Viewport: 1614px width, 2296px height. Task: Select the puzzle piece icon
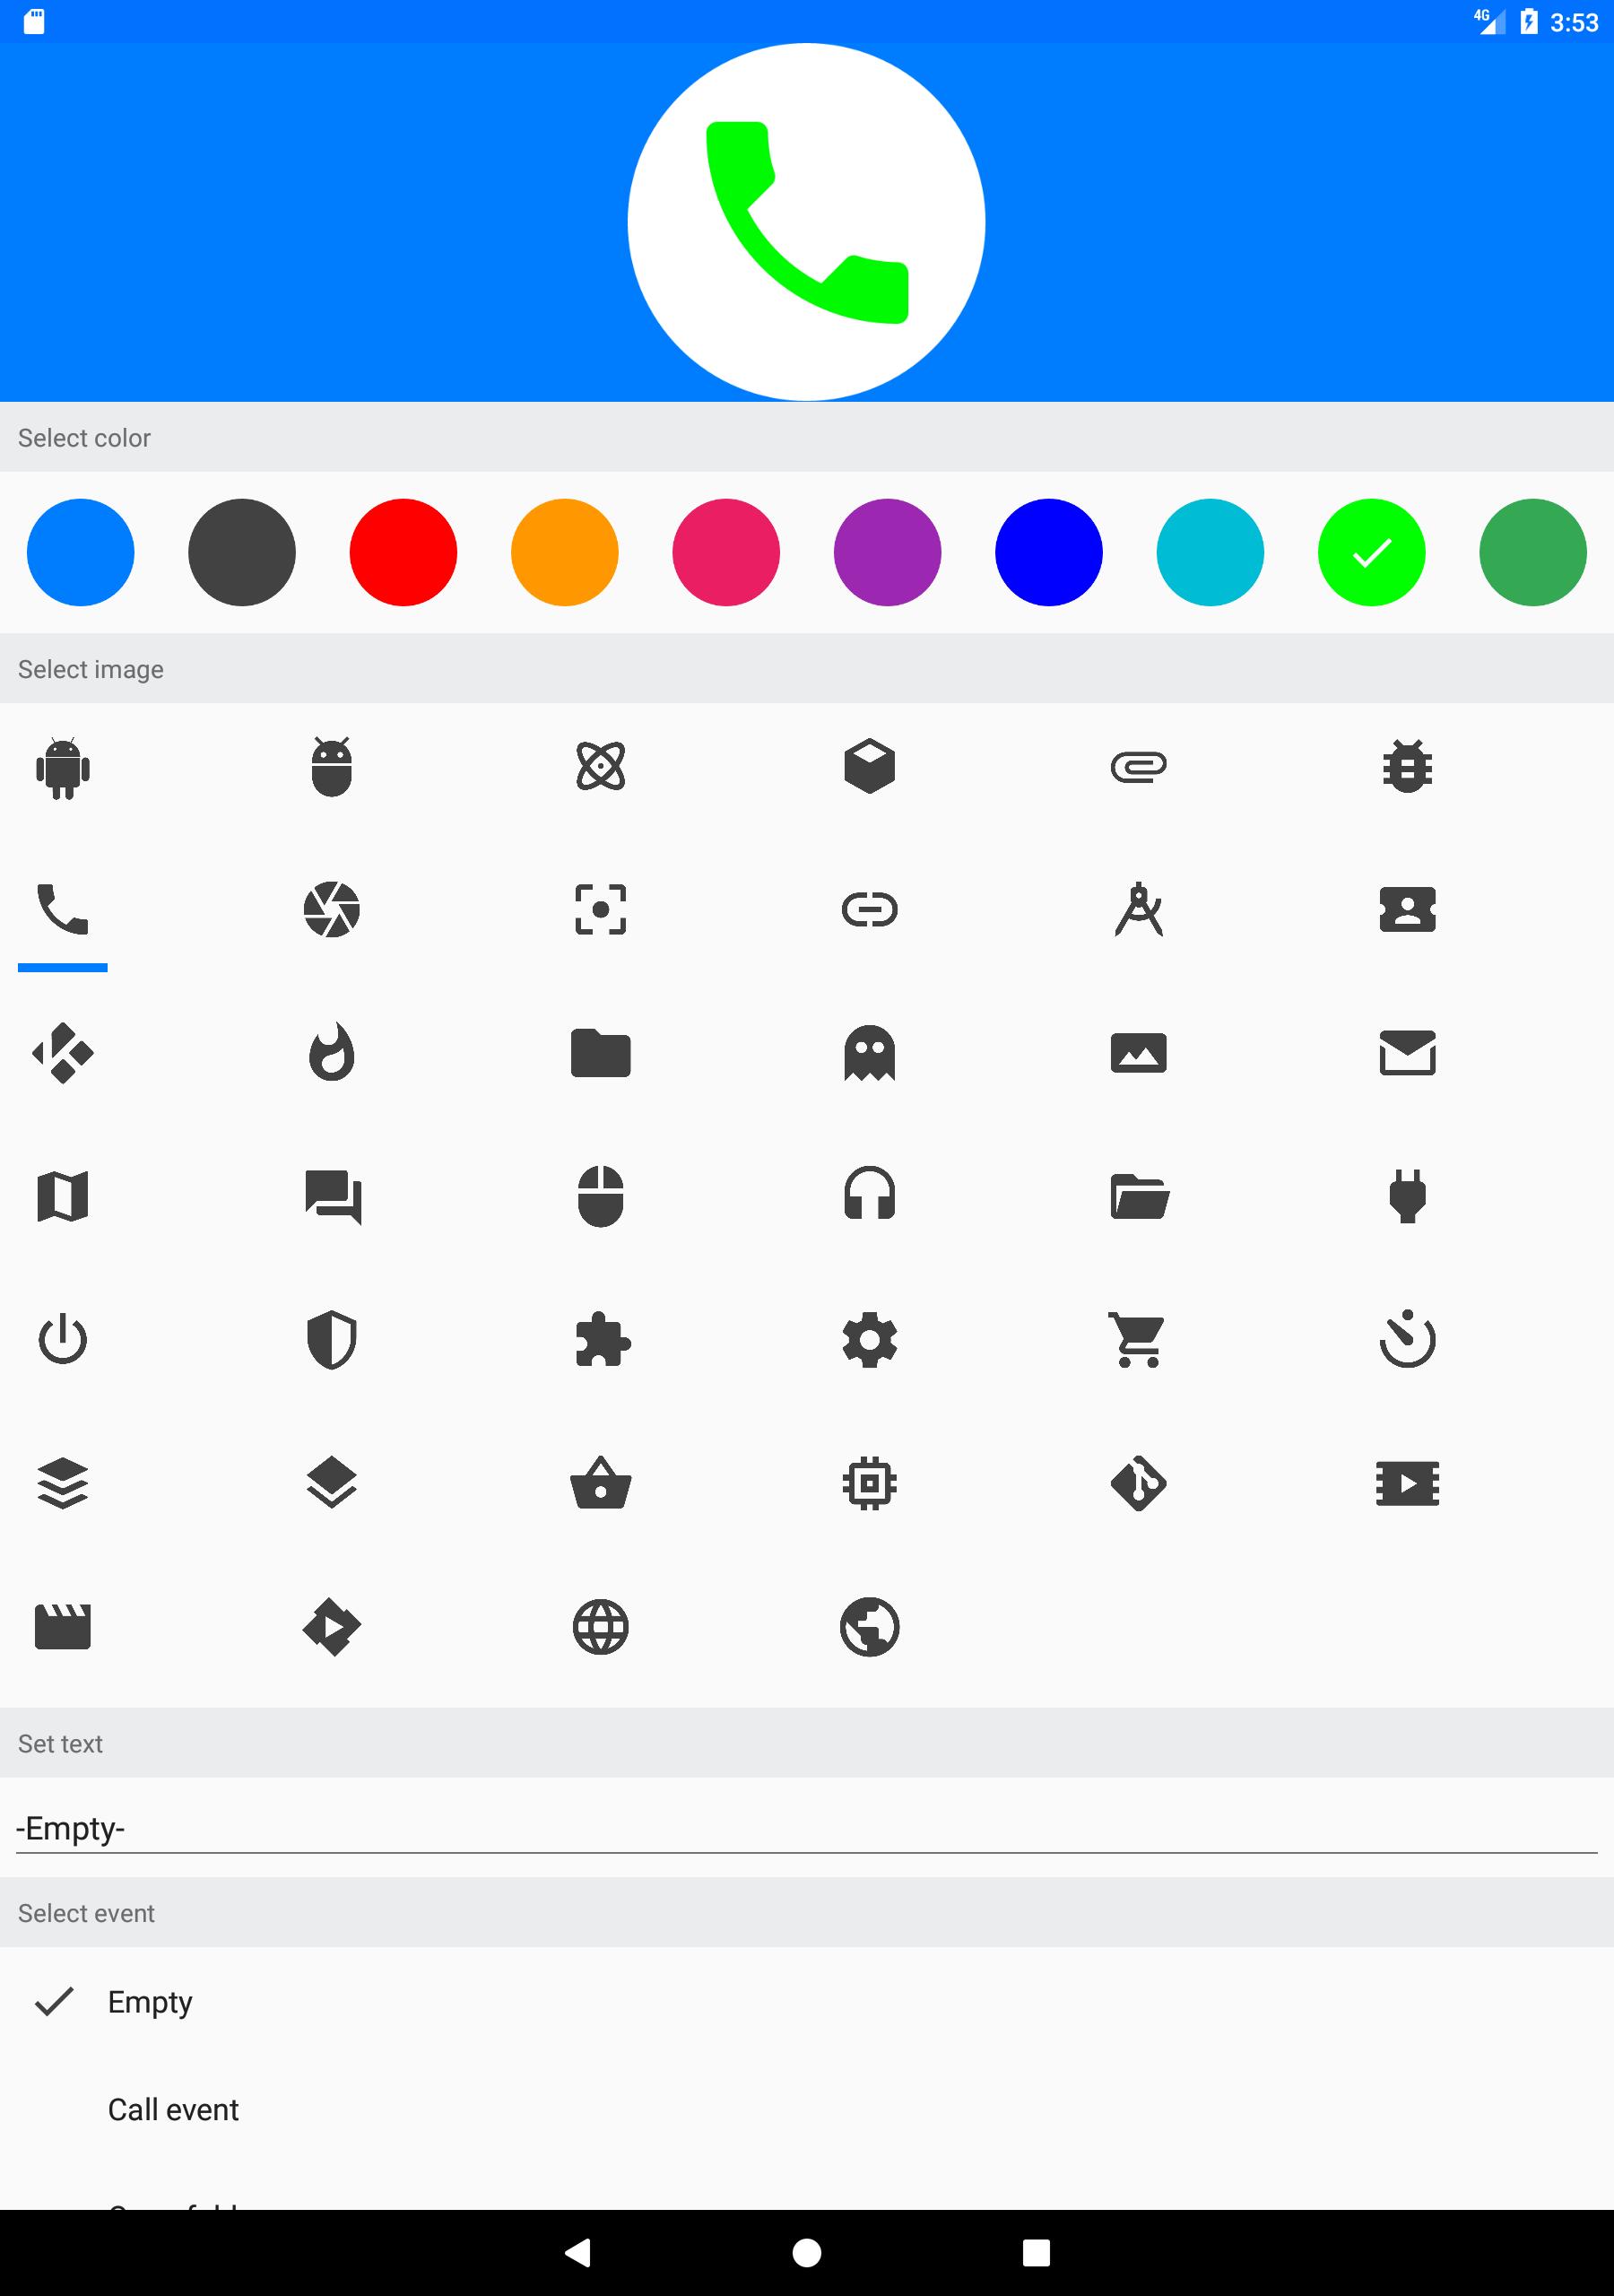(603, 1340)
